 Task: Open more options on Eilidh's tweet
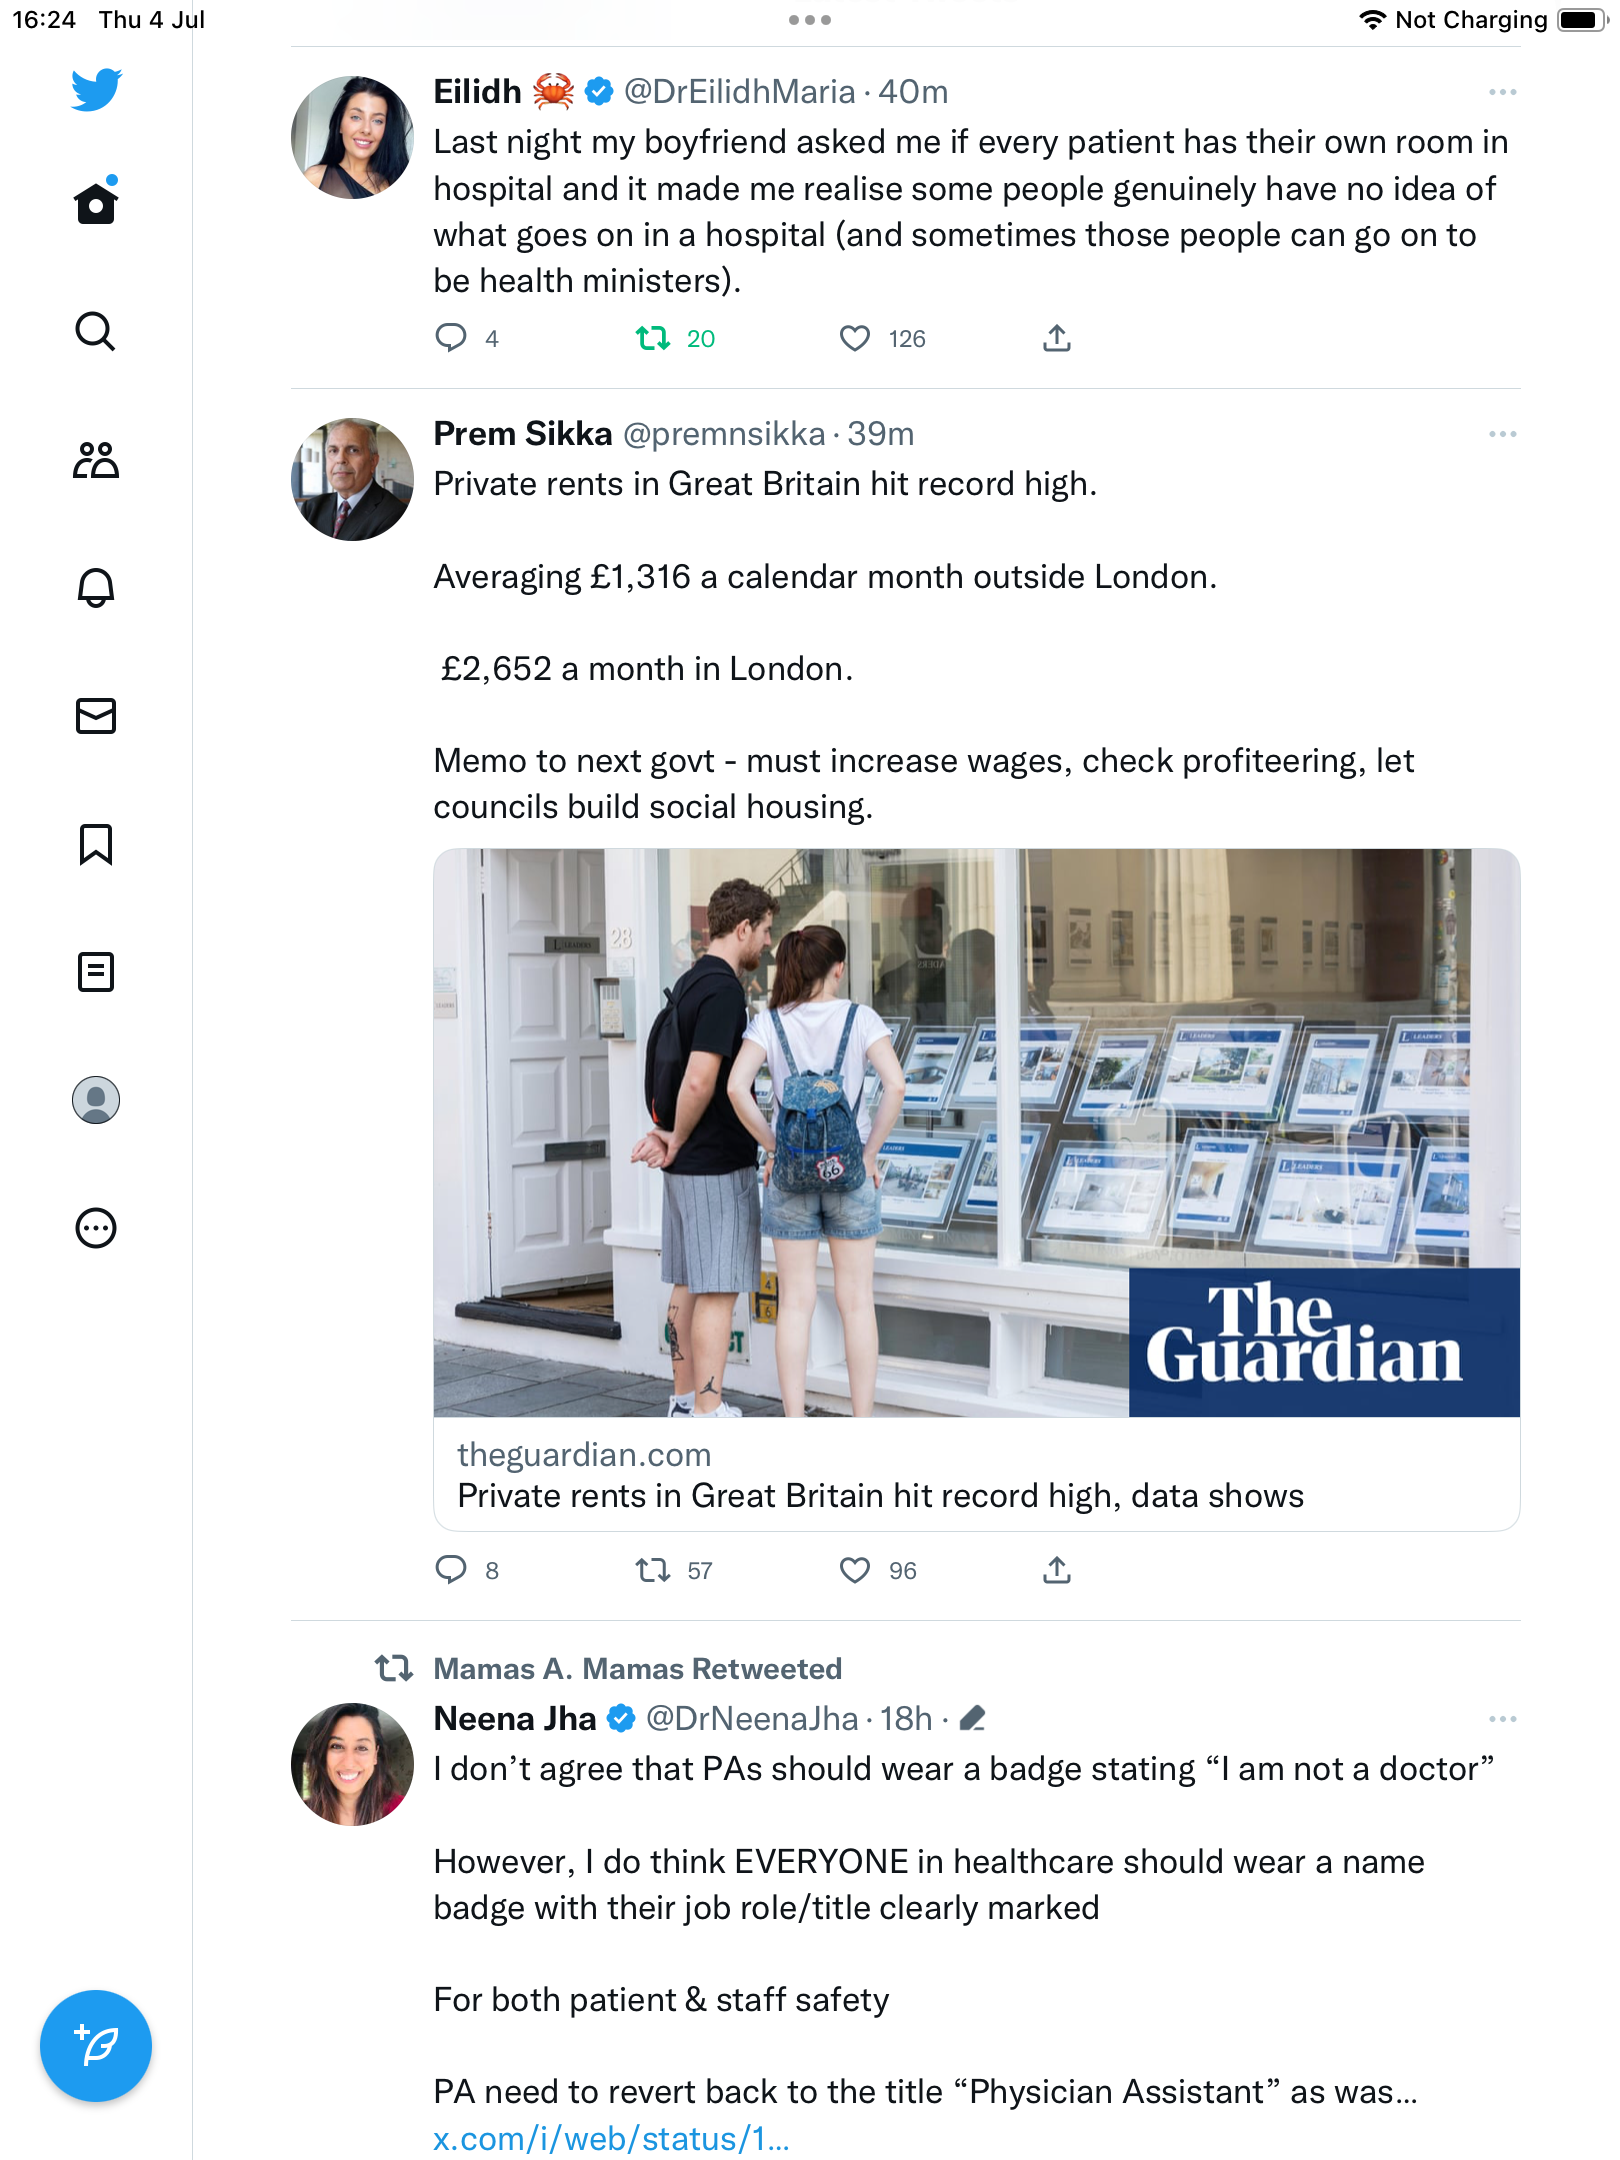1502,92
